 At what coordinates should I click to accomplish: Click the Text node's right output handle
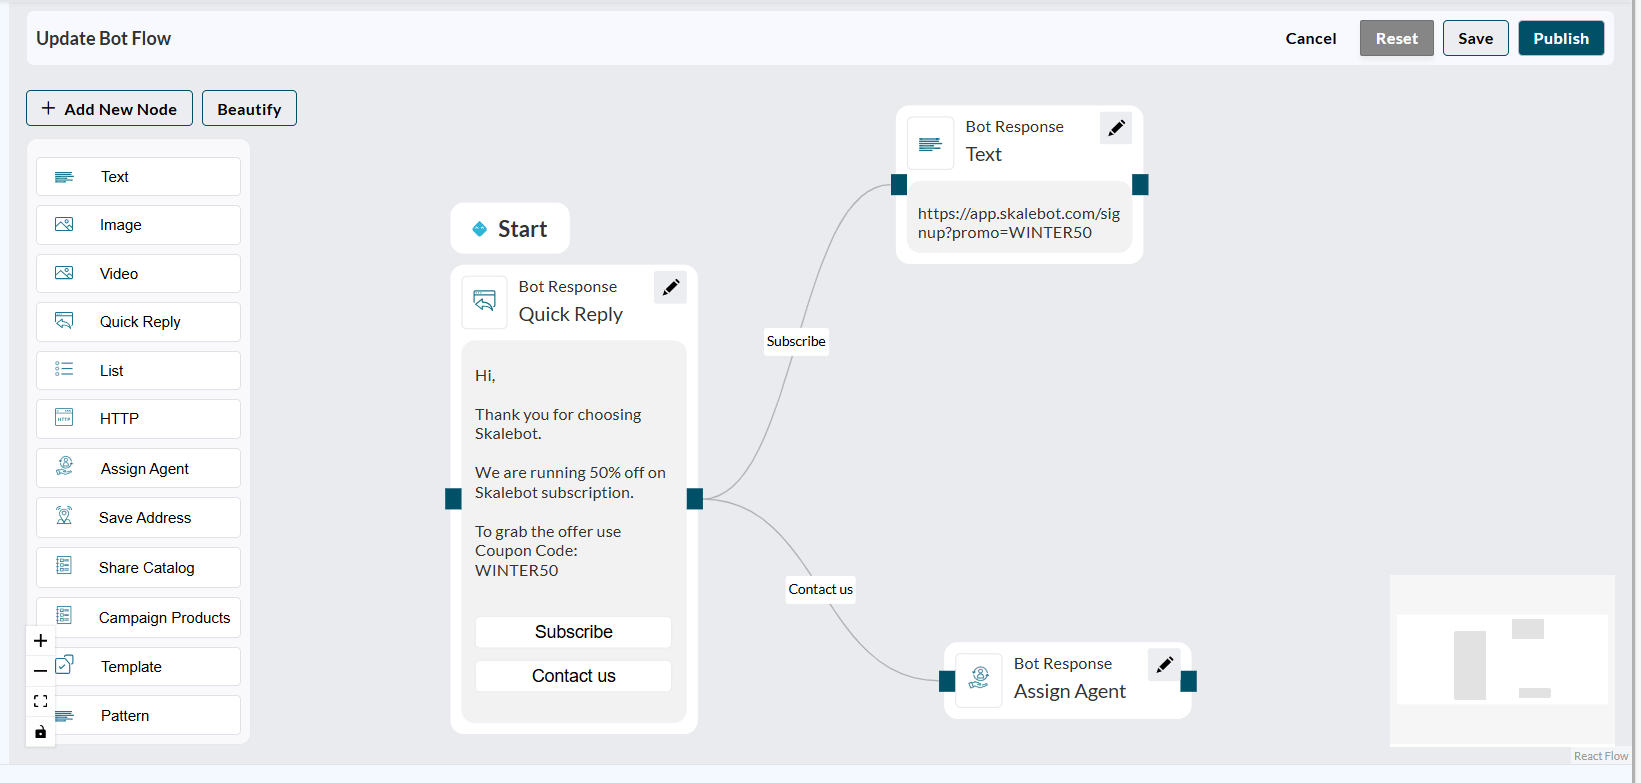coord(1140,185)
